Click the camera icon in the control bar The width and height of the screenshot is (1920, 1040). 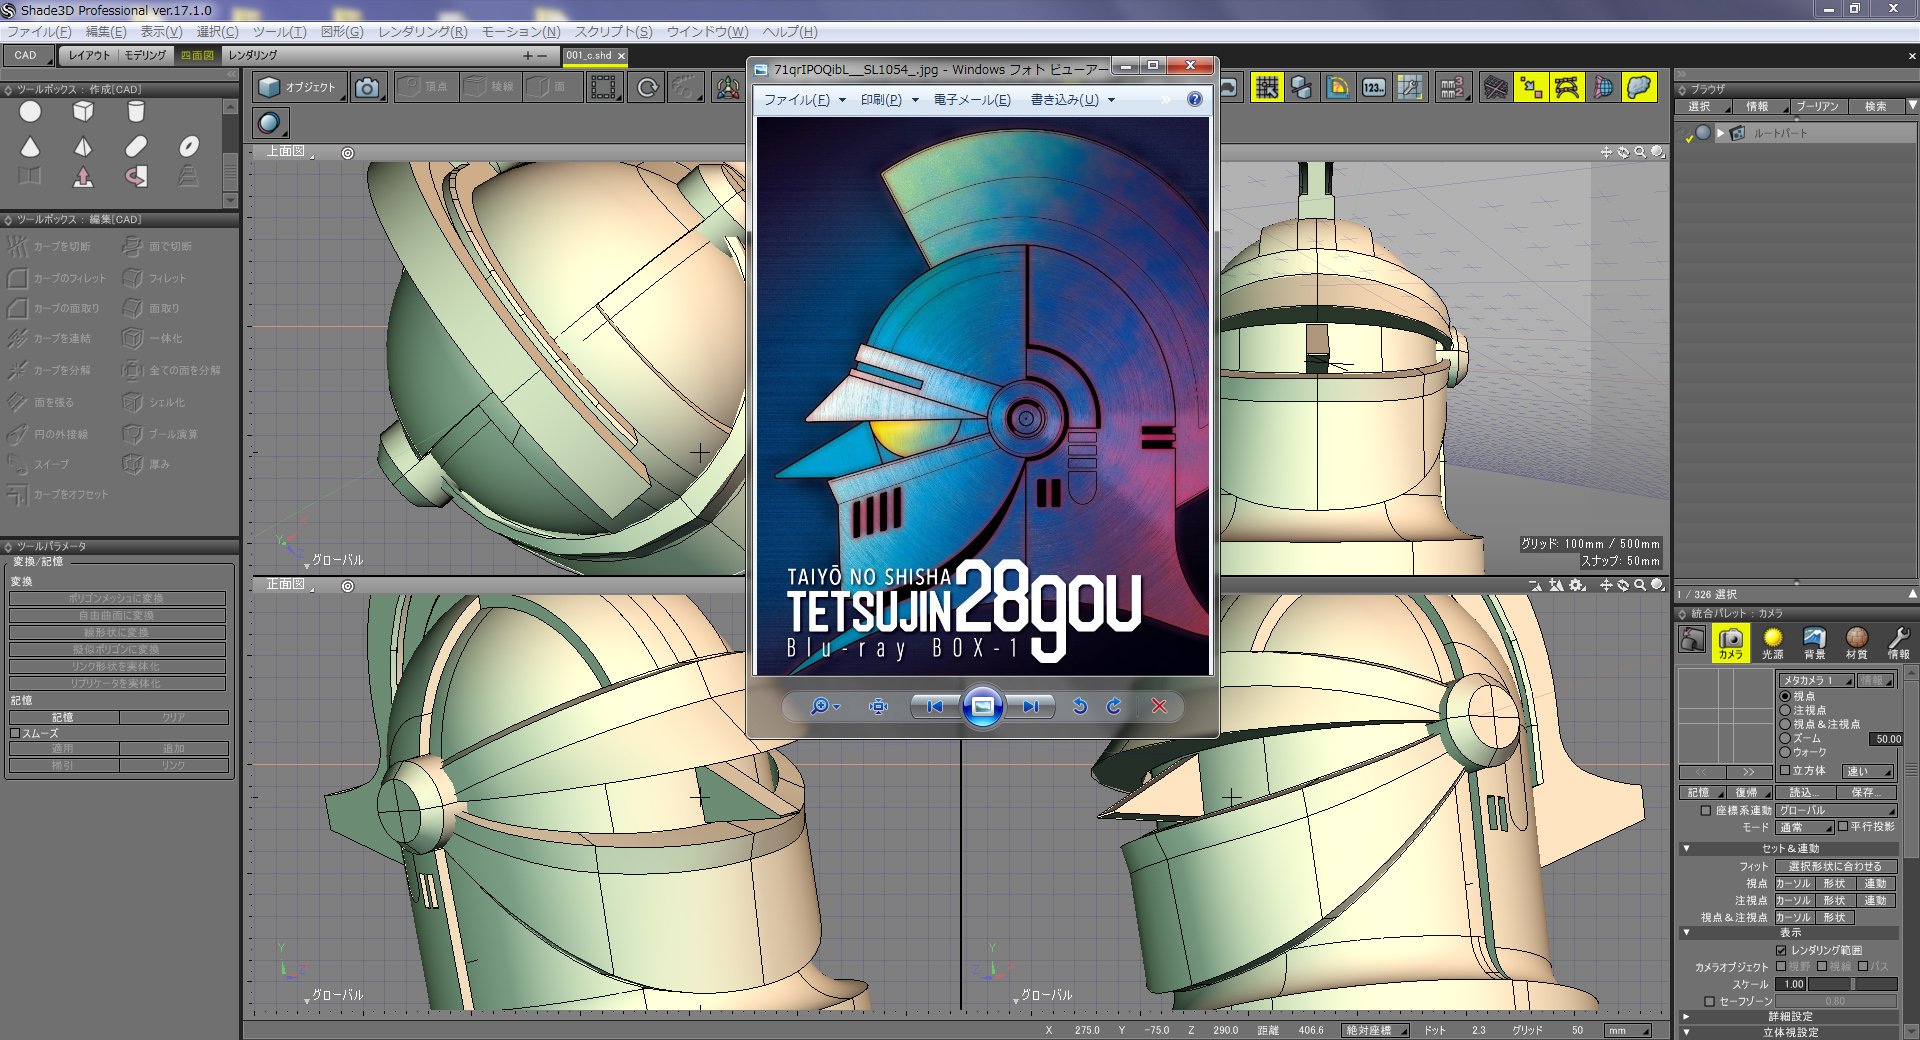click(x=368, y=88)
